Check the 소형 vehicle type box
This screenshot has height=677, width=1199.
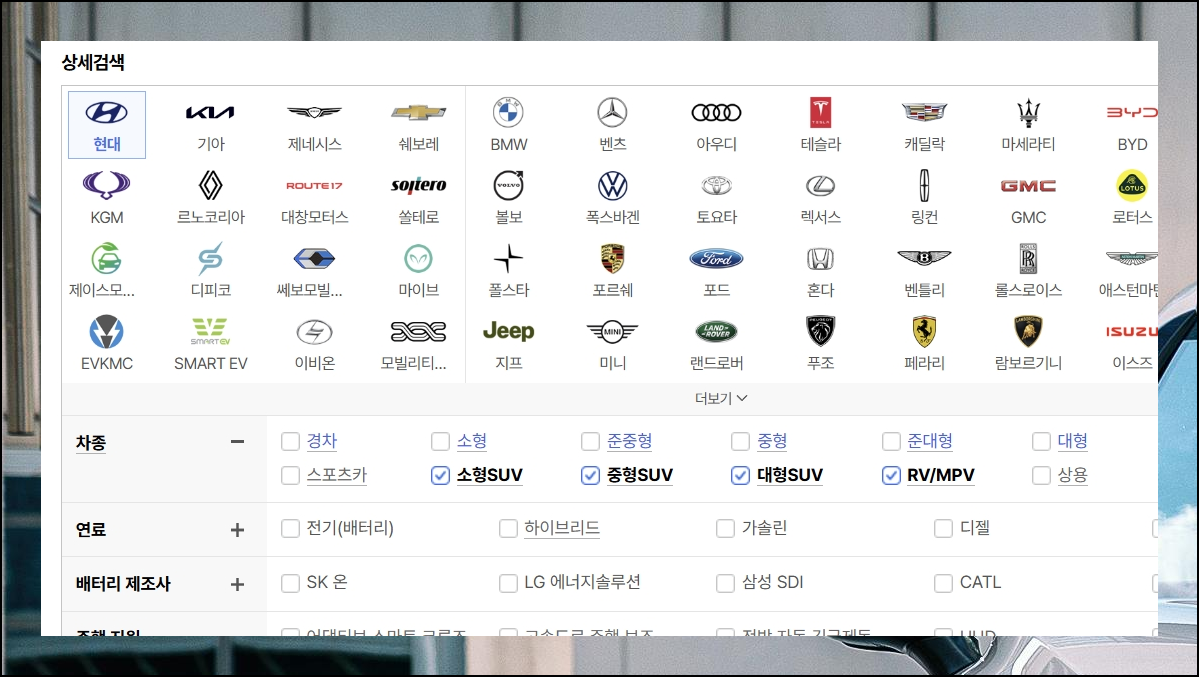pos(440,441)
